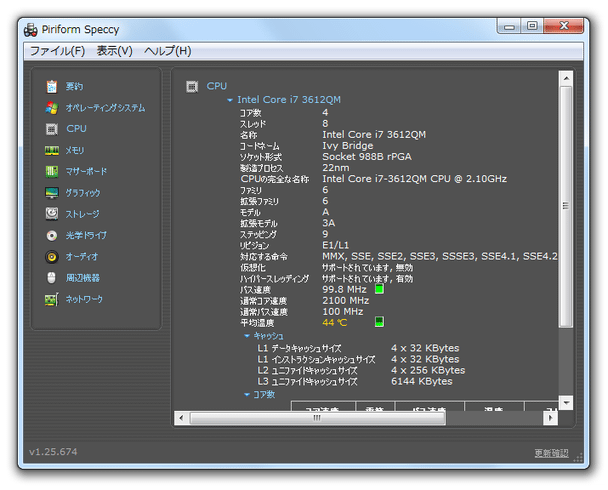This screenshot has width=608, height=490.
Task: Go to オペレーティングシステム label
Action: [105, 108]
